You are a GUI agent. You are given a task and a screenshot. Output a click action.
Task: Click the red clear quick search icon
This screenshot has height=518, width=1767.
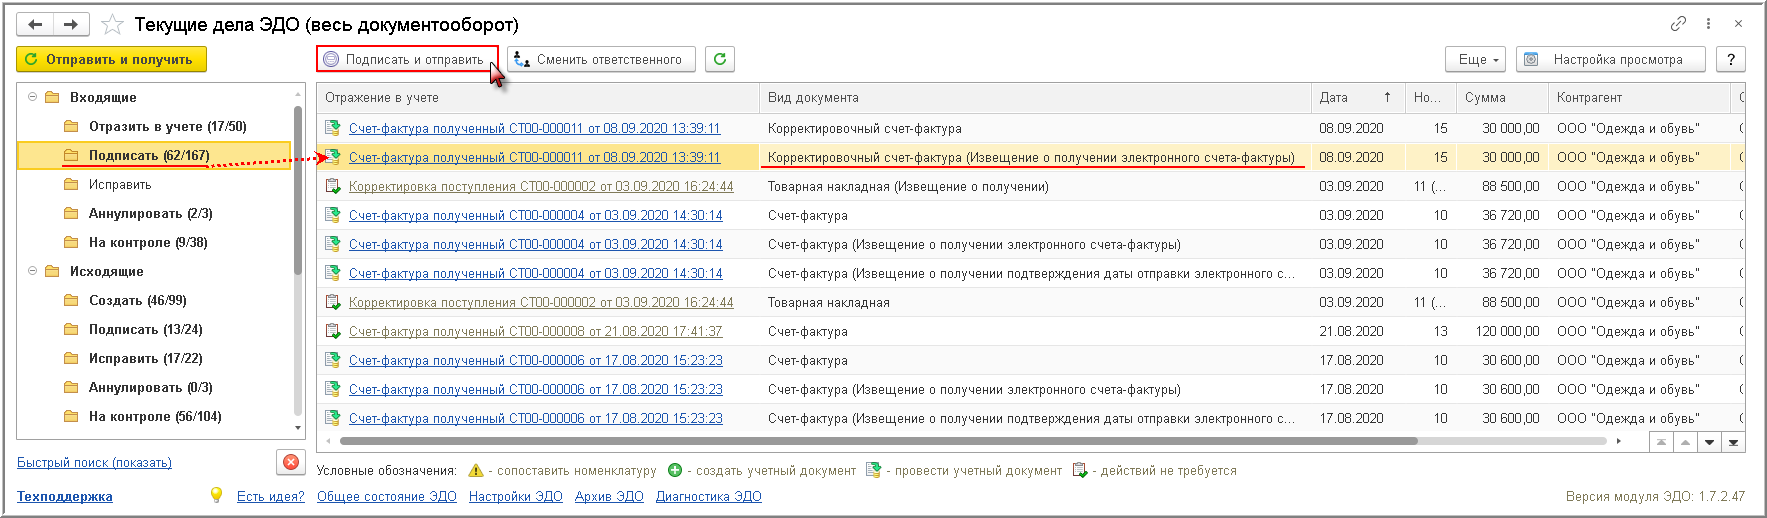[x=290, y=462]
